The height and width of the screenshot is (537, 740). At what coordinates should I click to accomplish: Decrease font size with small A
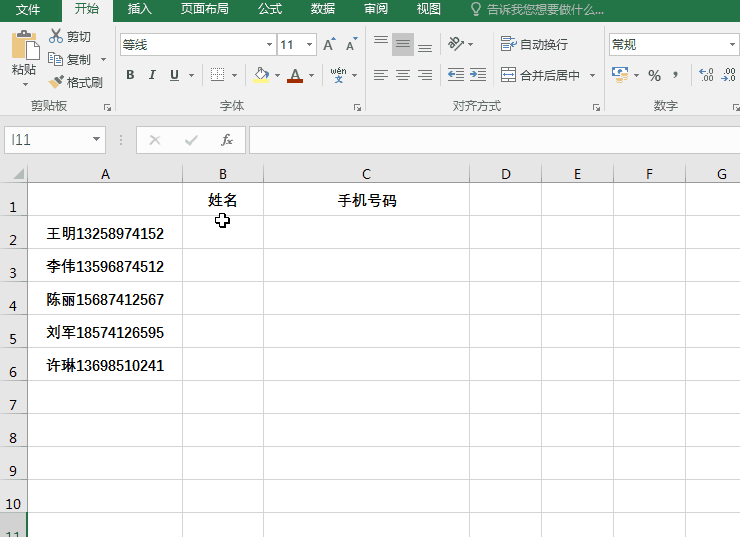[352, 45]
